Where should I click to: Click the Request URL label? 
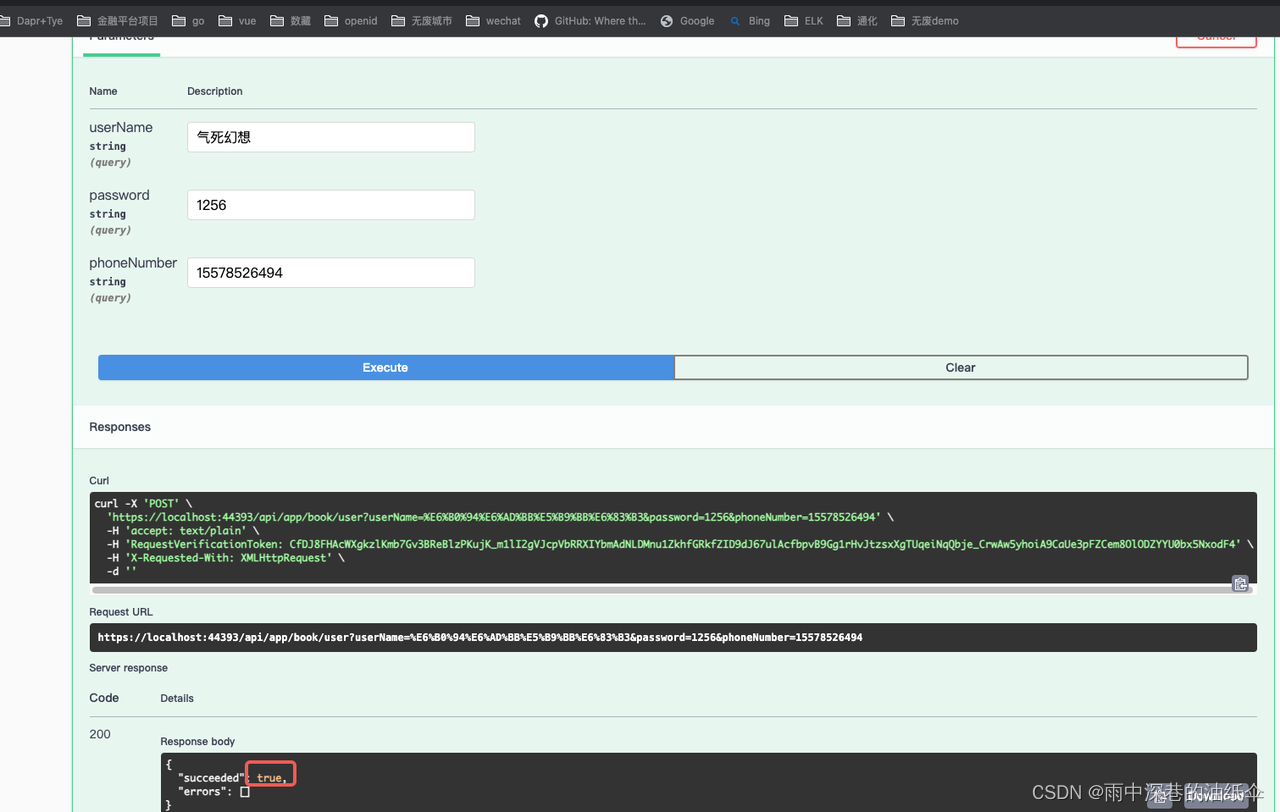coord(121,612)
